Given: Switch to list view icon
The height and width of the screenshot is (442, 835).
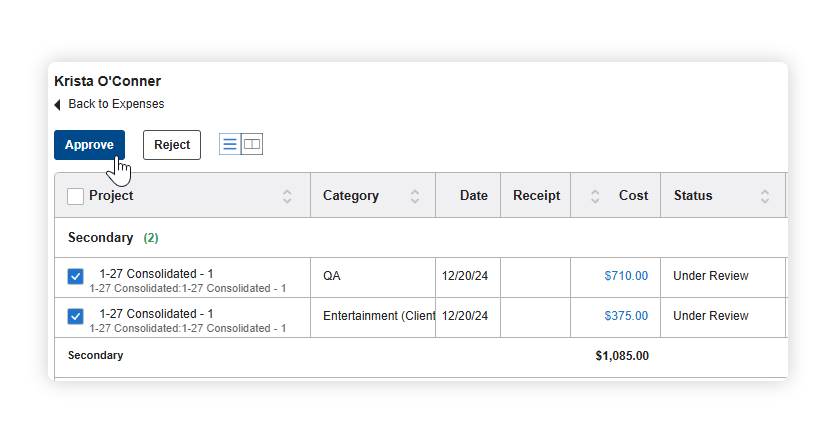Looking at the screenshot, I should 230,144.
